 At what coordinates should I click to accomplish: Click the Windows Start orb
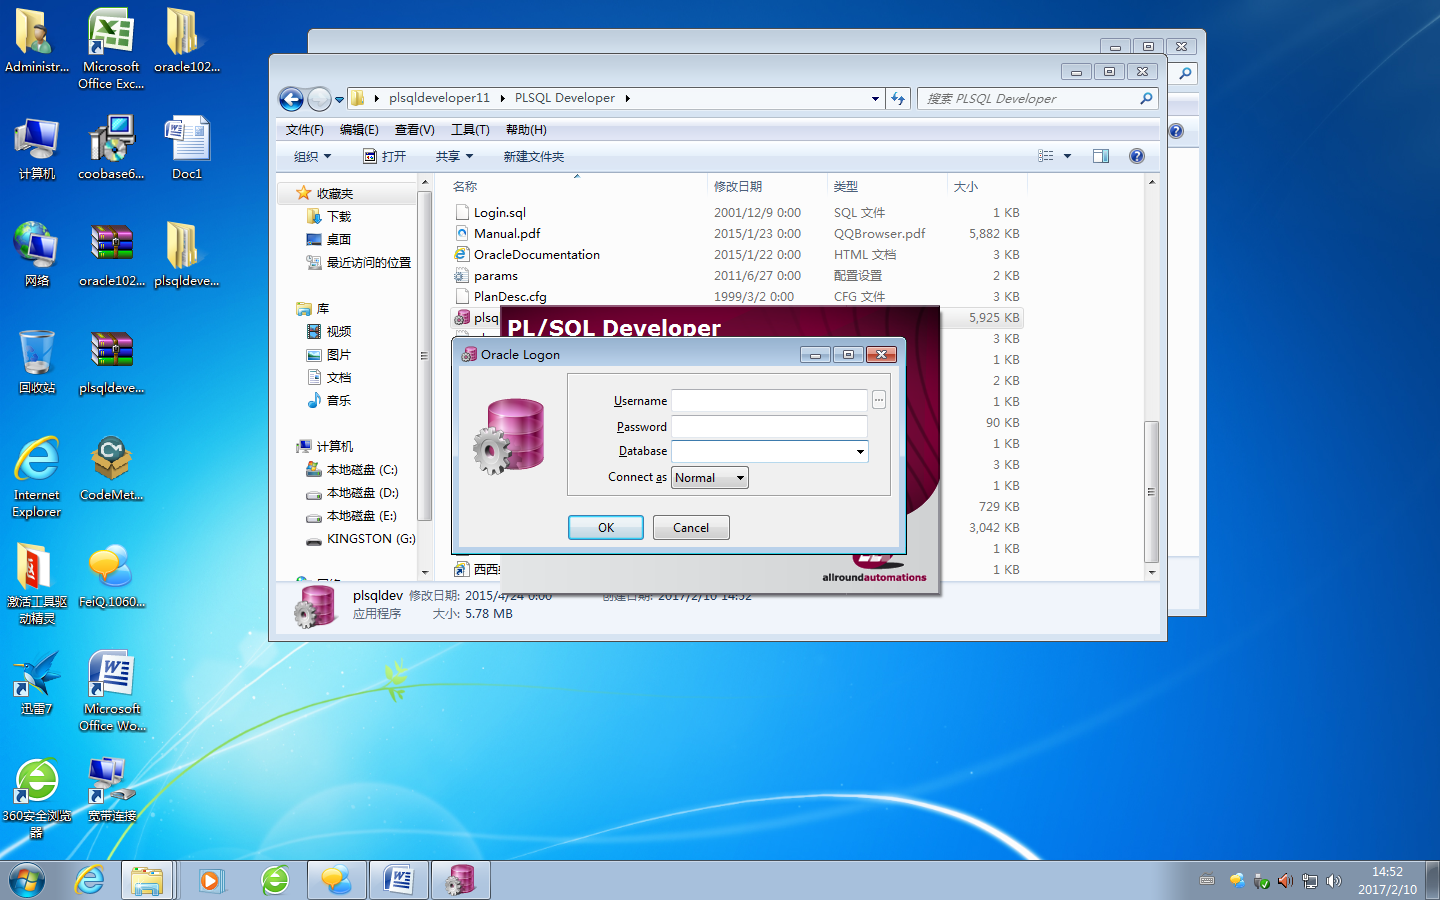(27, 881)
